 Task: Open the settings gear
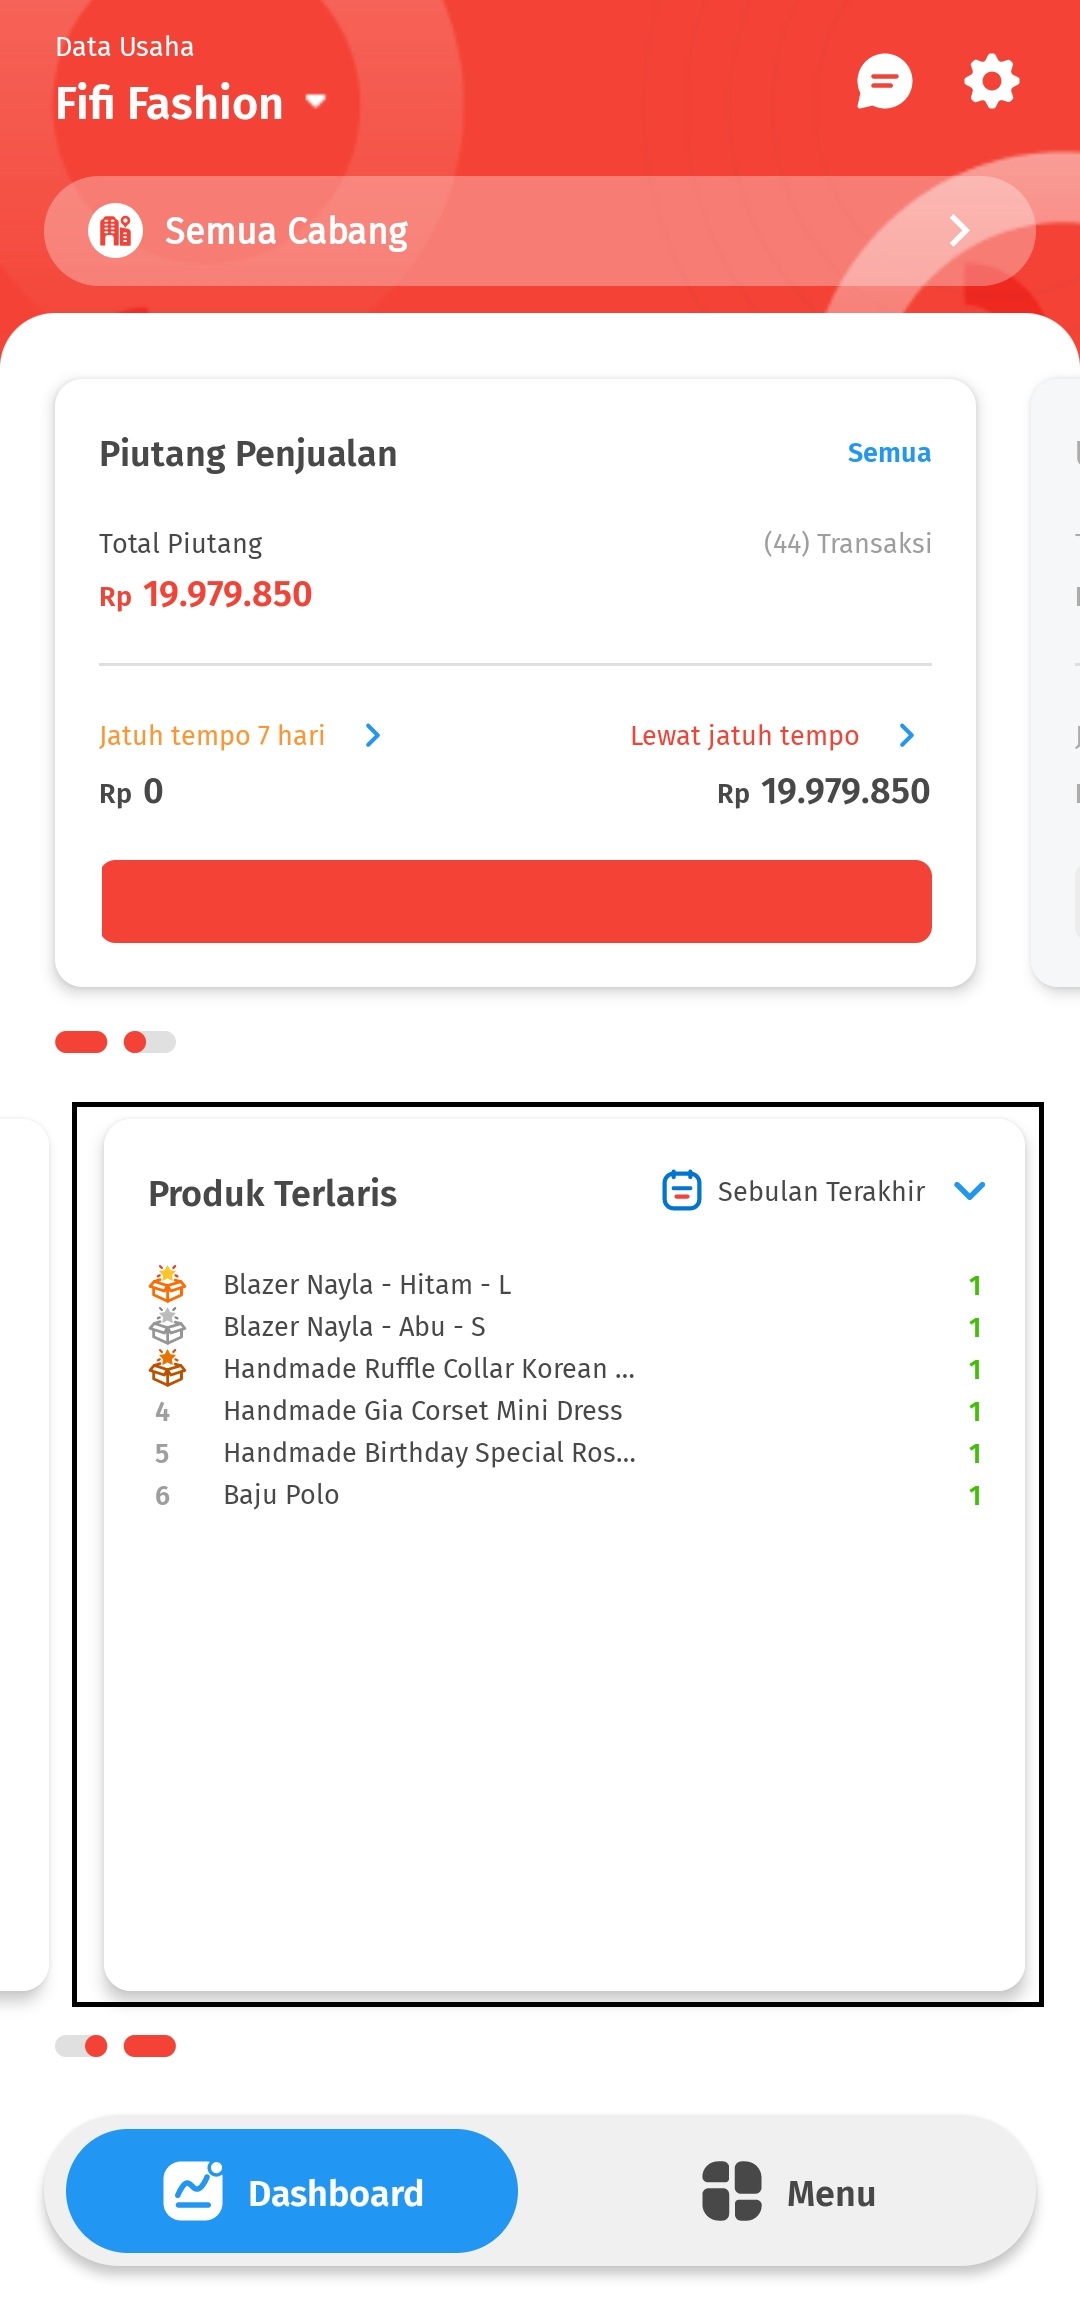tap(990, 82)
